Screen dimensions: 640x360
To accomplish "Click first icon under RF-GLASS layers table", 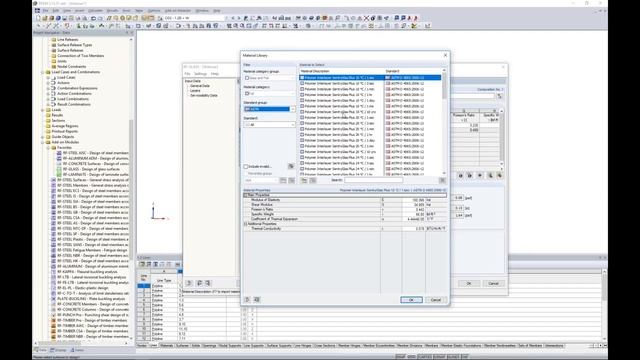I will coord(460,176).
